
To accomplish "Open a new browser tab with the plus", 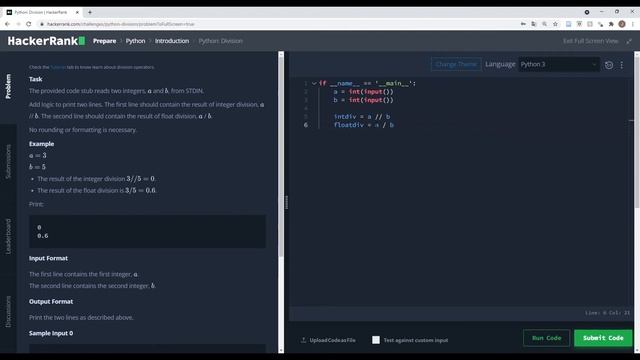I will click(x=90, y=12).
